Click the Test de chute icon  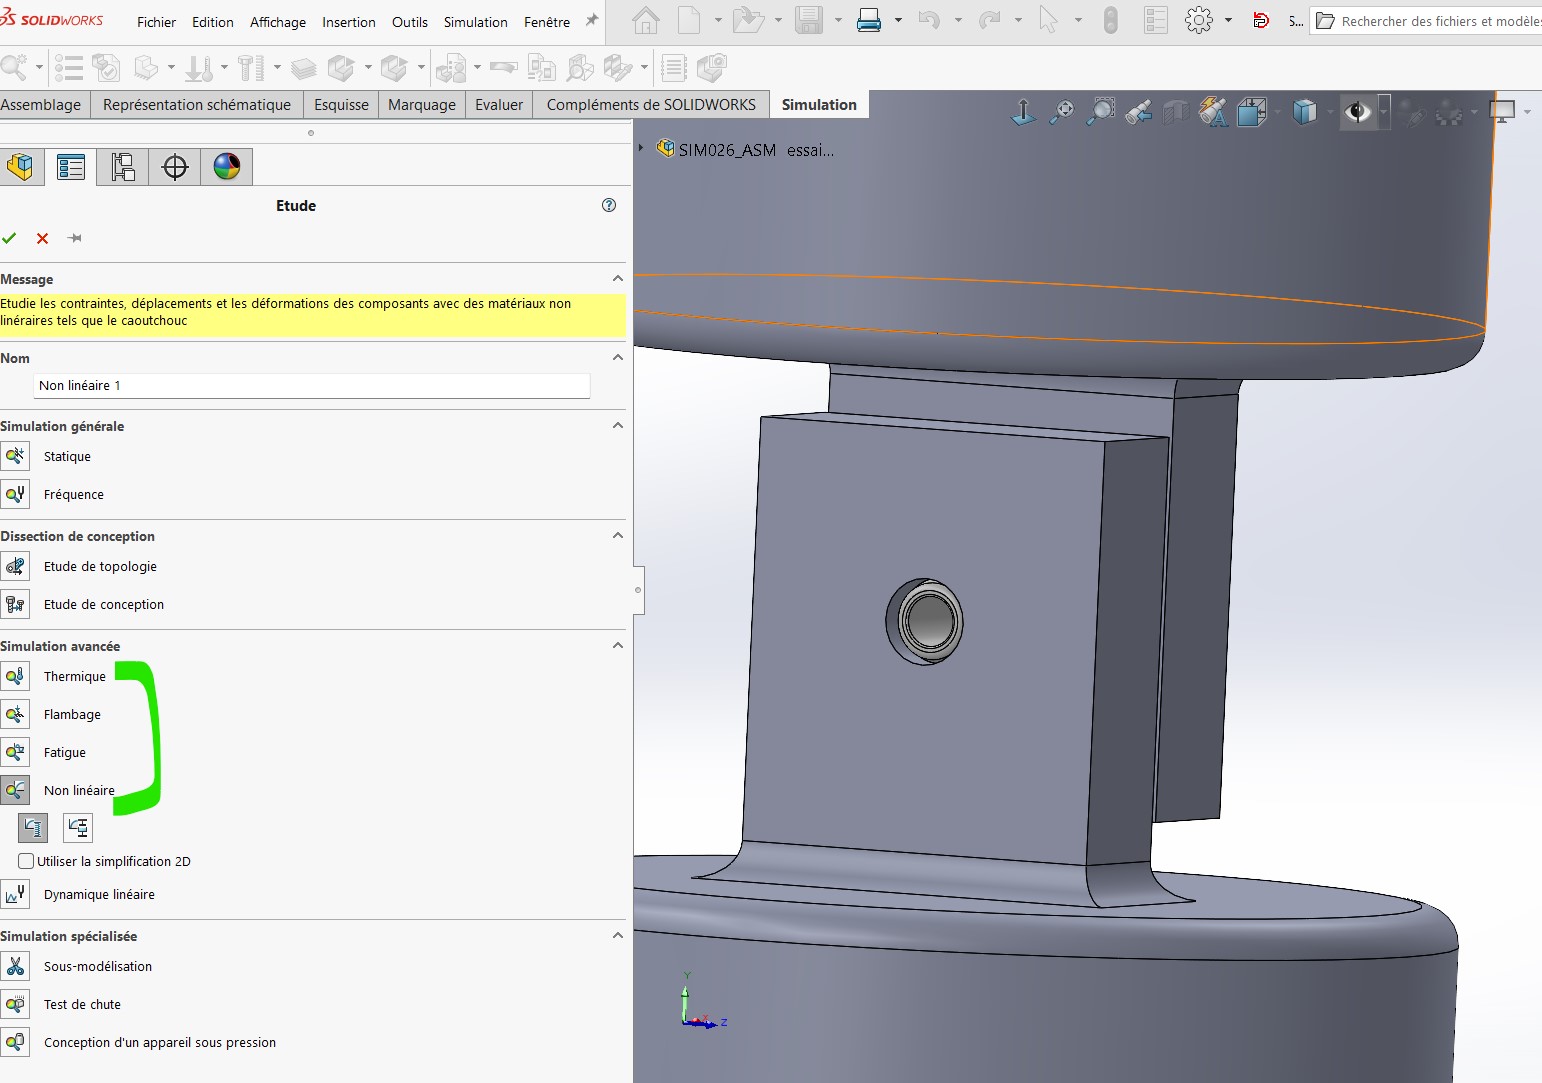click(15, 1005)
